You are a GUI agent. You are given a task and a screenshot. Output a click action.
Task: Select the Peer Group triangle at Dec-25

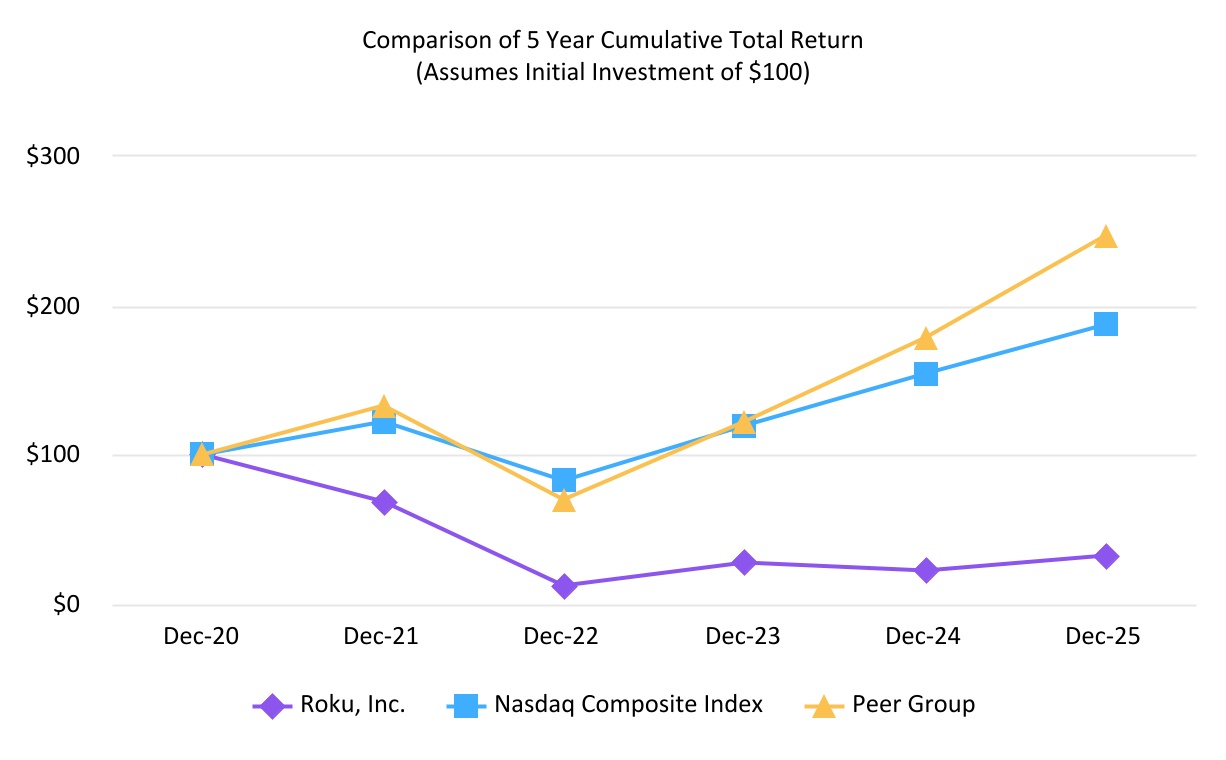(1105, 237)
